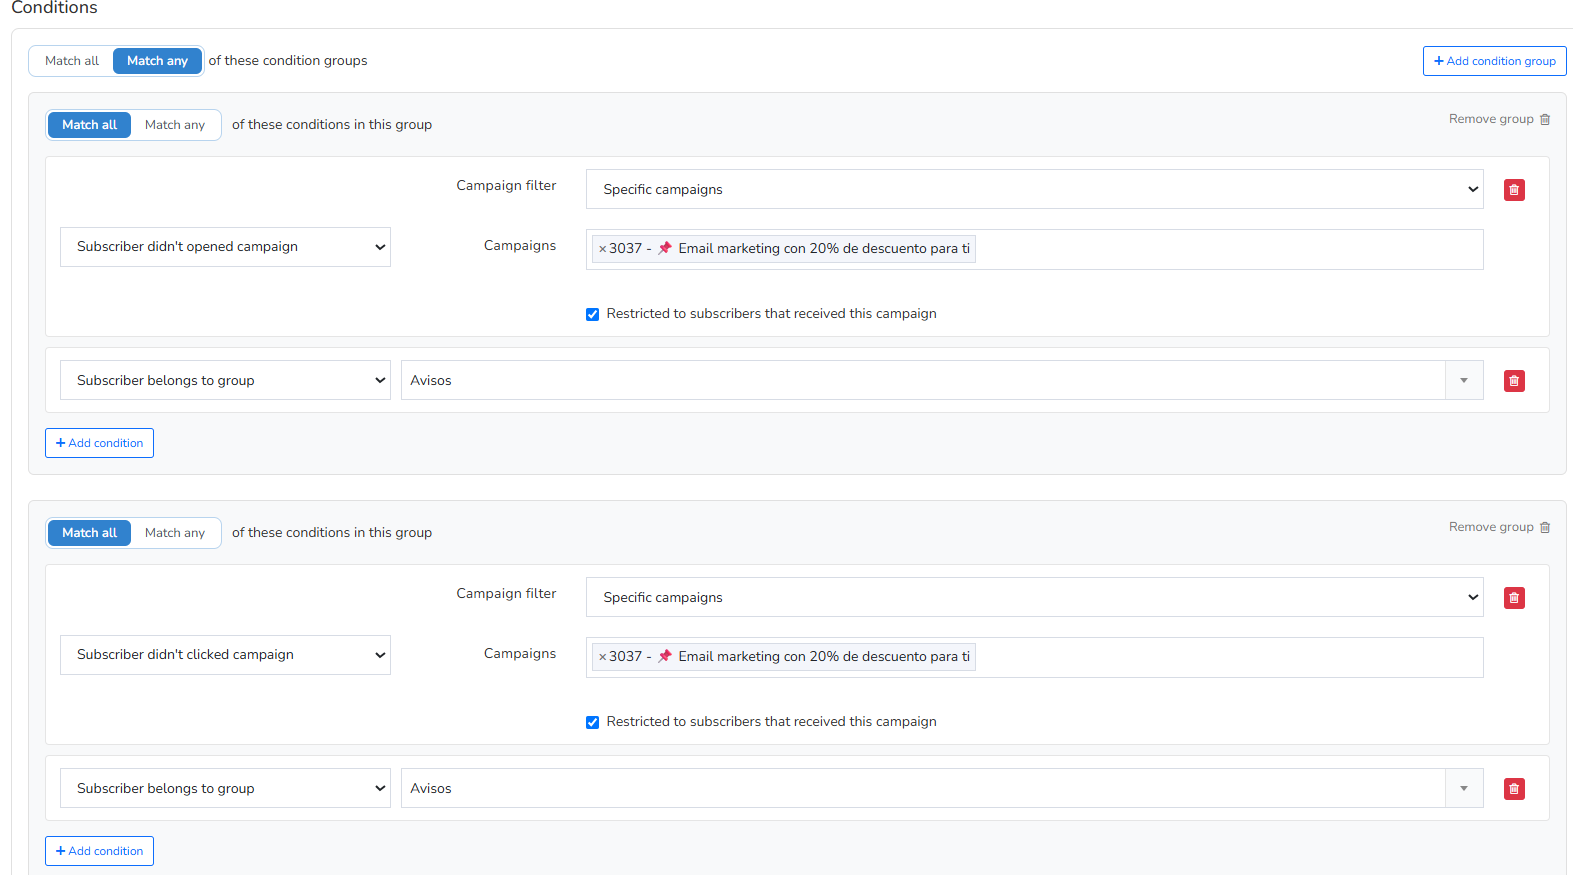Image resolution: width=1573 pixels, height=875 pixels.
Task: Open Campaign filter dropdown for didn't-opened condition
Action: click(x=1034, y=189)
